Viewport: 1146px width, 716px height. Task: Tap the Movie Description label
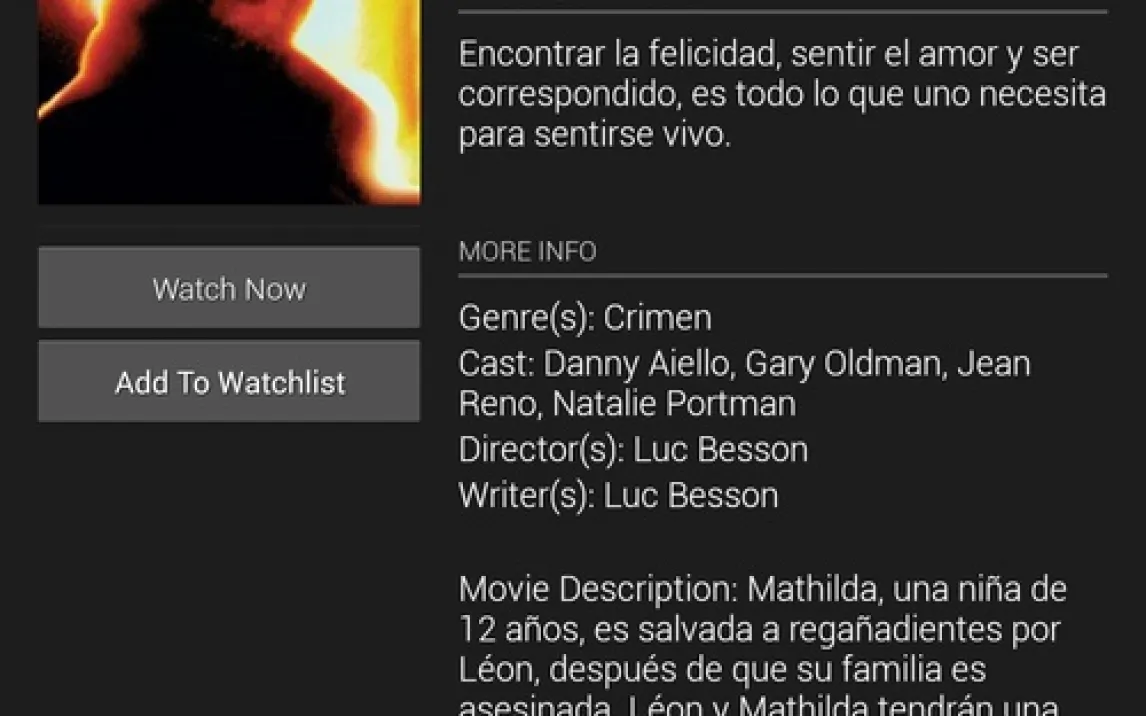[599, 589]
